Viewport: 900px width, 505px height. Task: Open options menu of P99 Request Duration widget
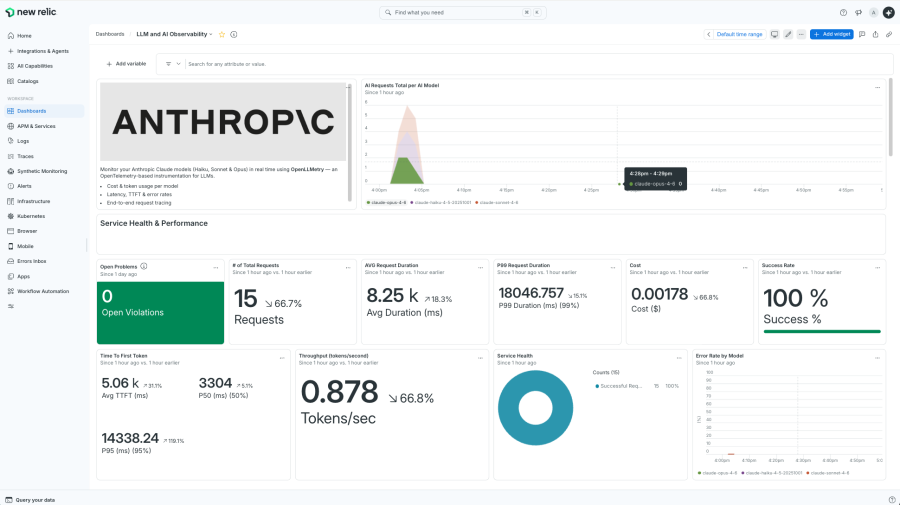tap(613, 267)
